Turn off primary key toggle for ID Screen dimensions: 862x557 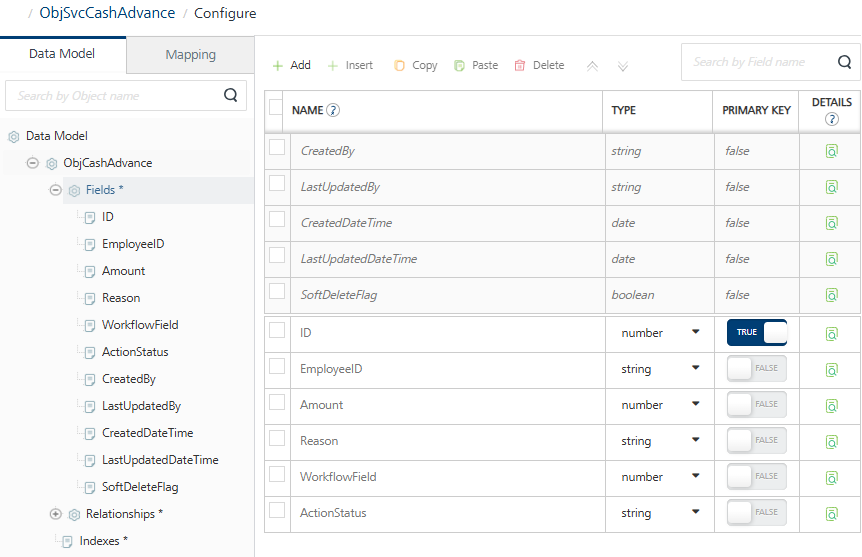pos(757,333)
